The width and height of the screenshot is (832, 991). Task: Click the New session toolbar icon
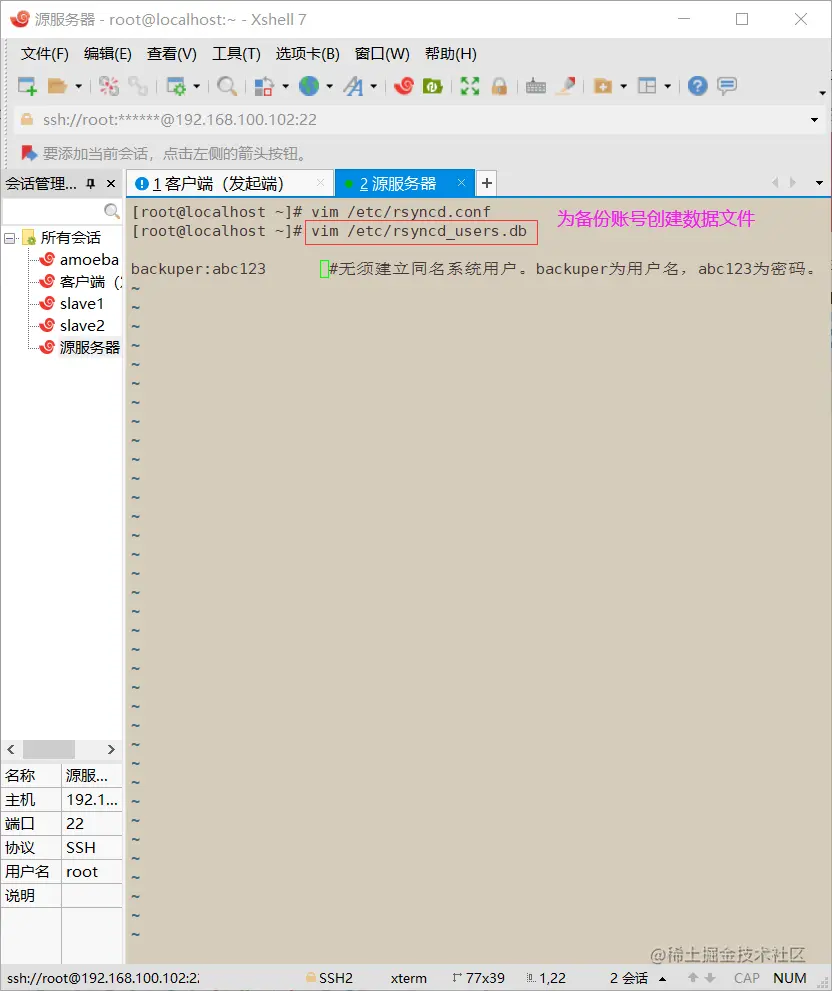tap(27, 86)
